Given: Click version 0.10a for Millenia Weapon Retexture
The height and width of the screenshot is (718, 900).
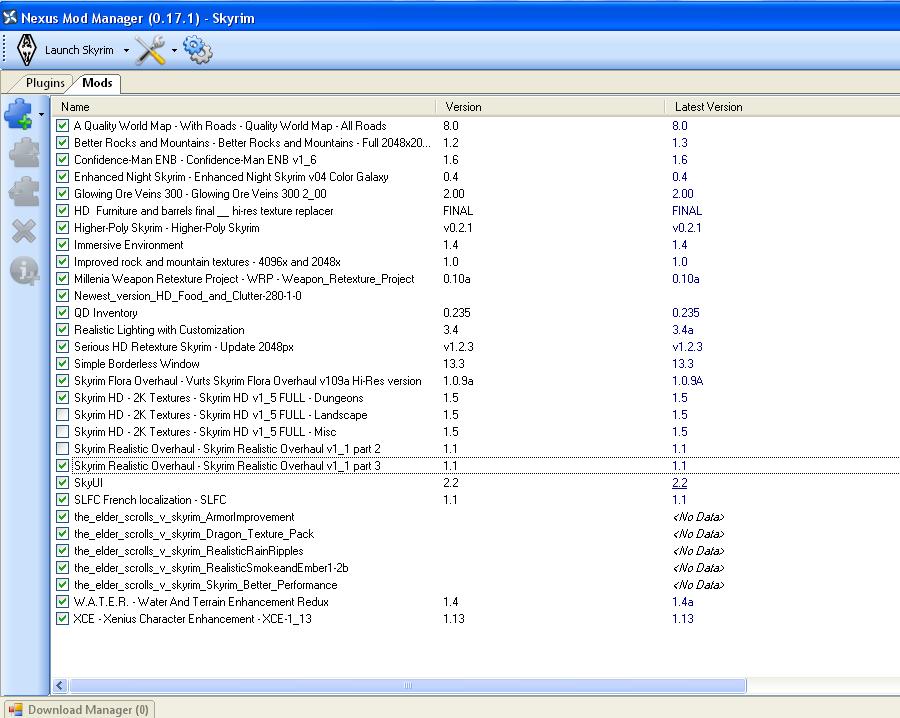Looking at the screenshot, I should [456, 279].
